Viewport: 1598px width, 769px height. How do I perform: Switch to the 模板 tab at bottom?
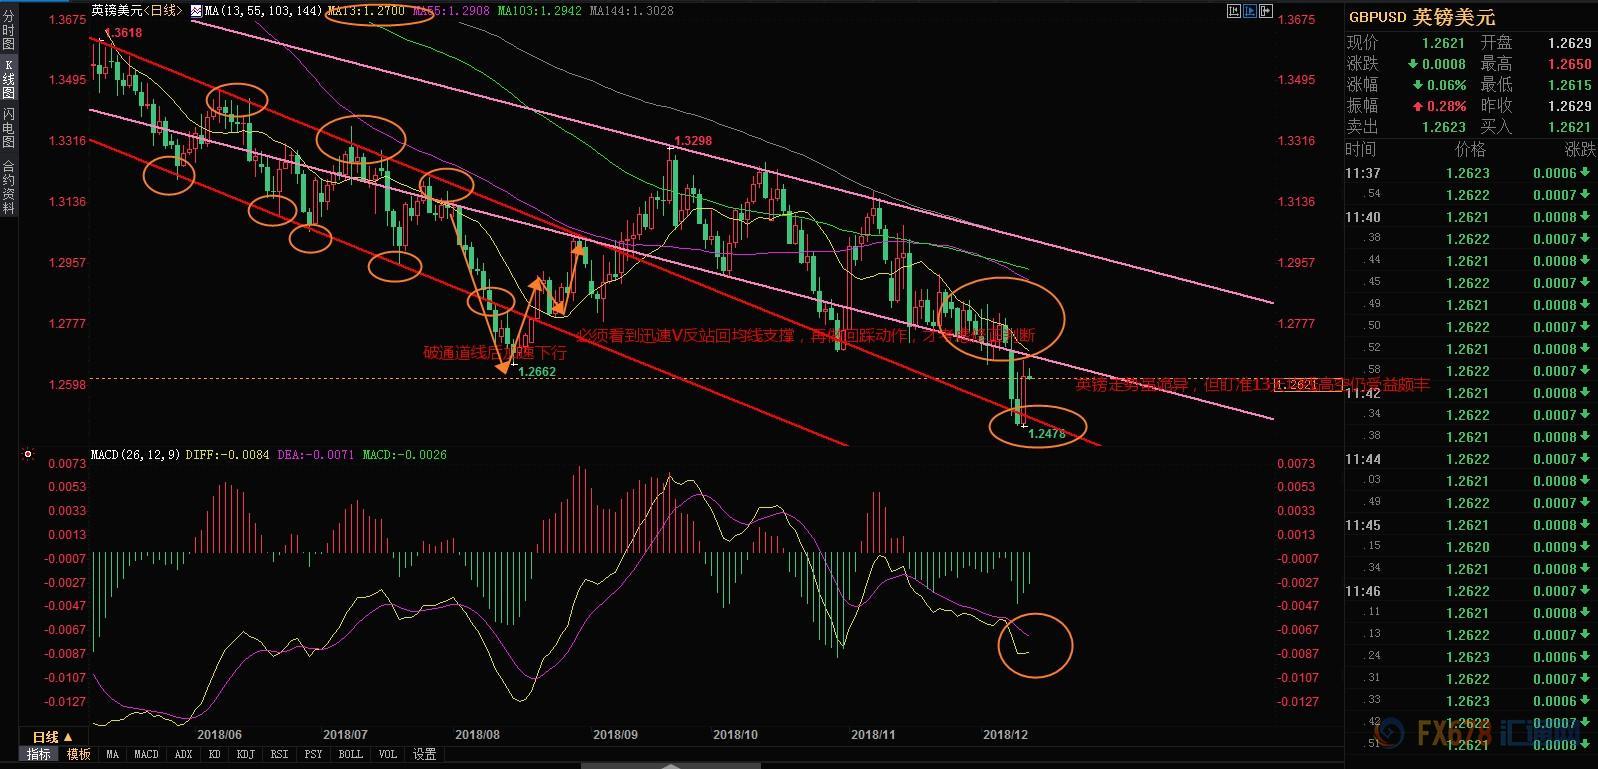coord(78,754)
